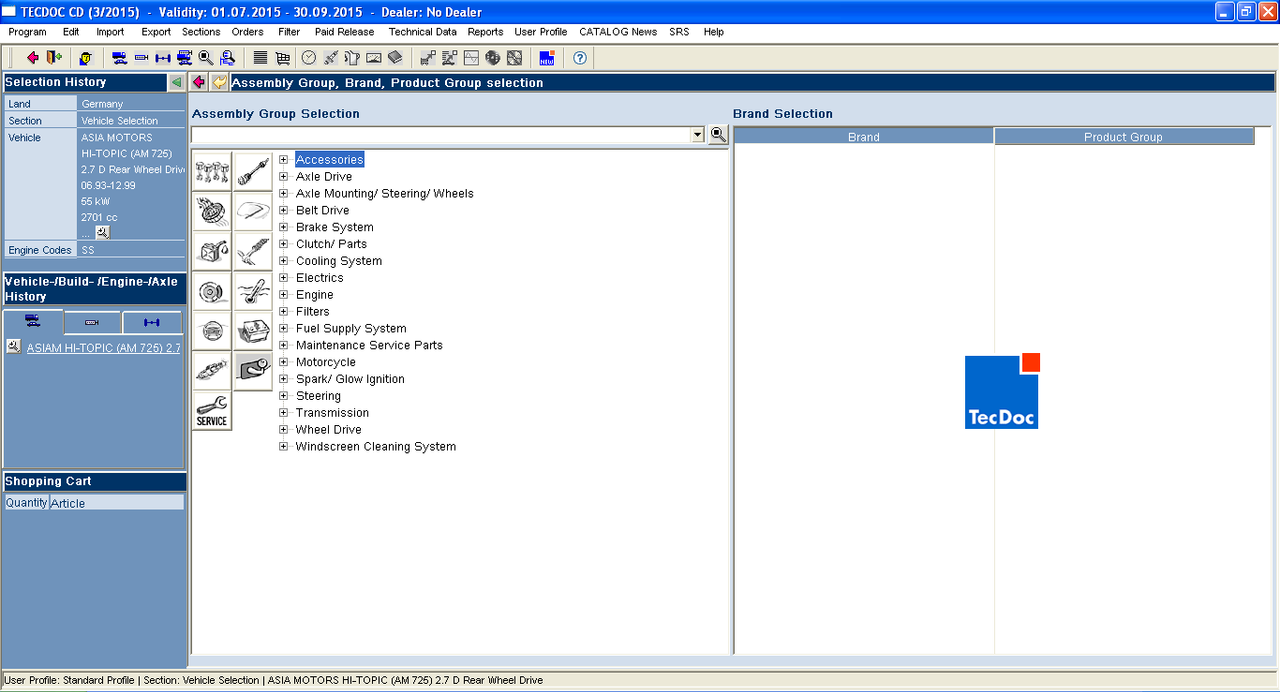This screenshot has height=692, width=1280.
Task: Click the yellow return arrow in header
Action: [x=219, y=82]
